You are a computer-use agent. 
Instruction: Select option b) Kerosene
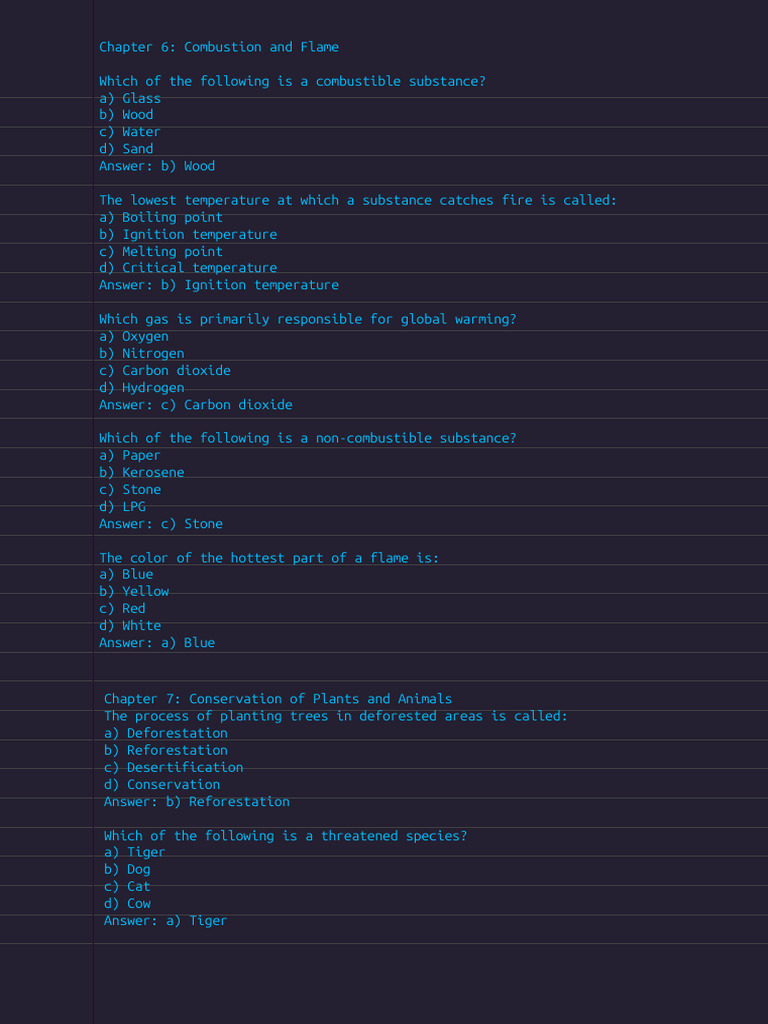click(x=142, y=472)
